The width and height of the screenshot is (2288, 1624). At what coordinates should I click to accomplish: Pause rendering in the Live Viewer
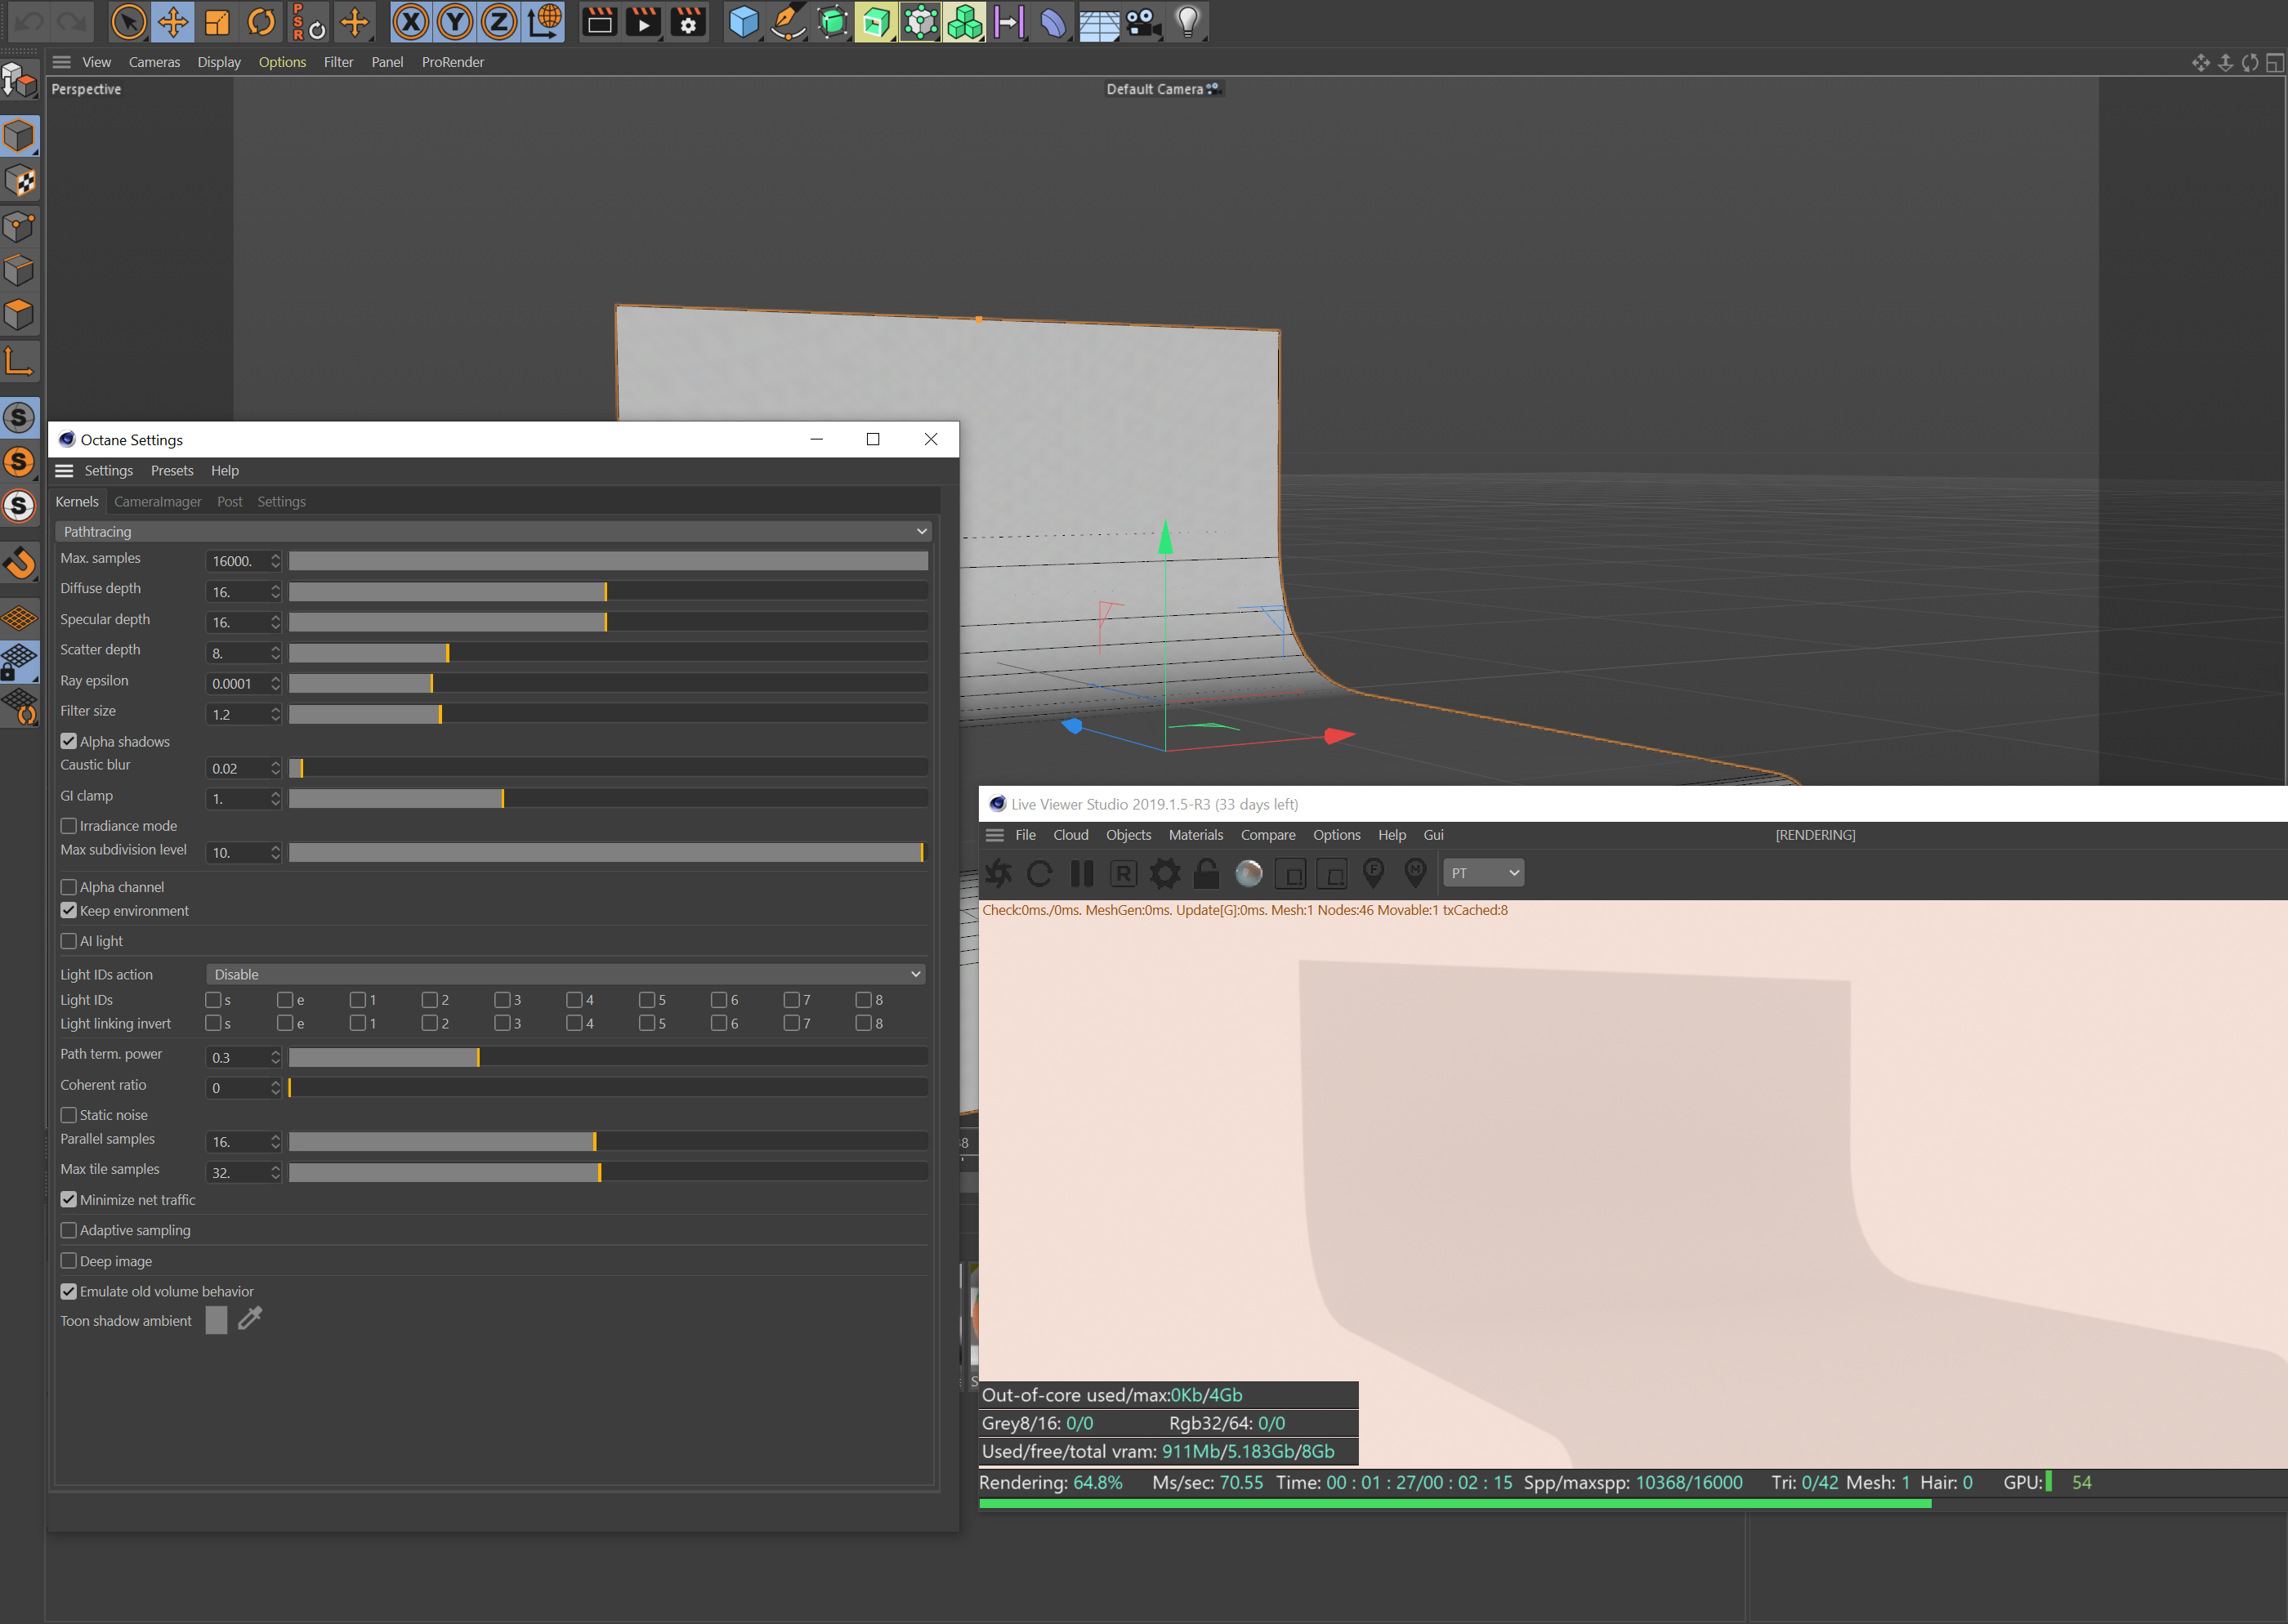(x=1081, y=873)
